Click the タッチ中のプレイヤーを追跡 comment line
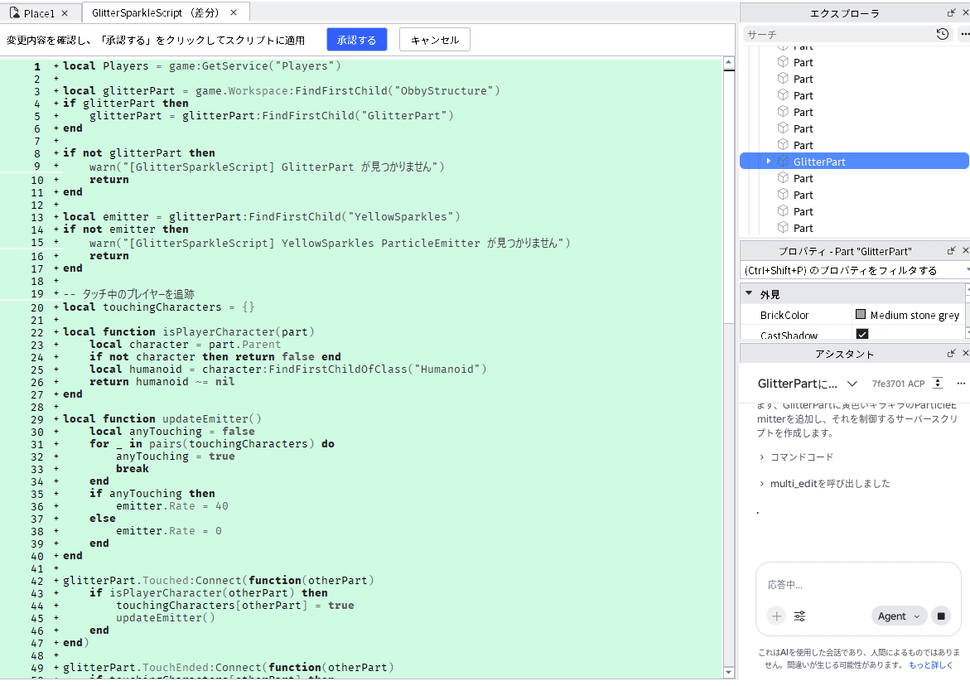 coord(129,294)
